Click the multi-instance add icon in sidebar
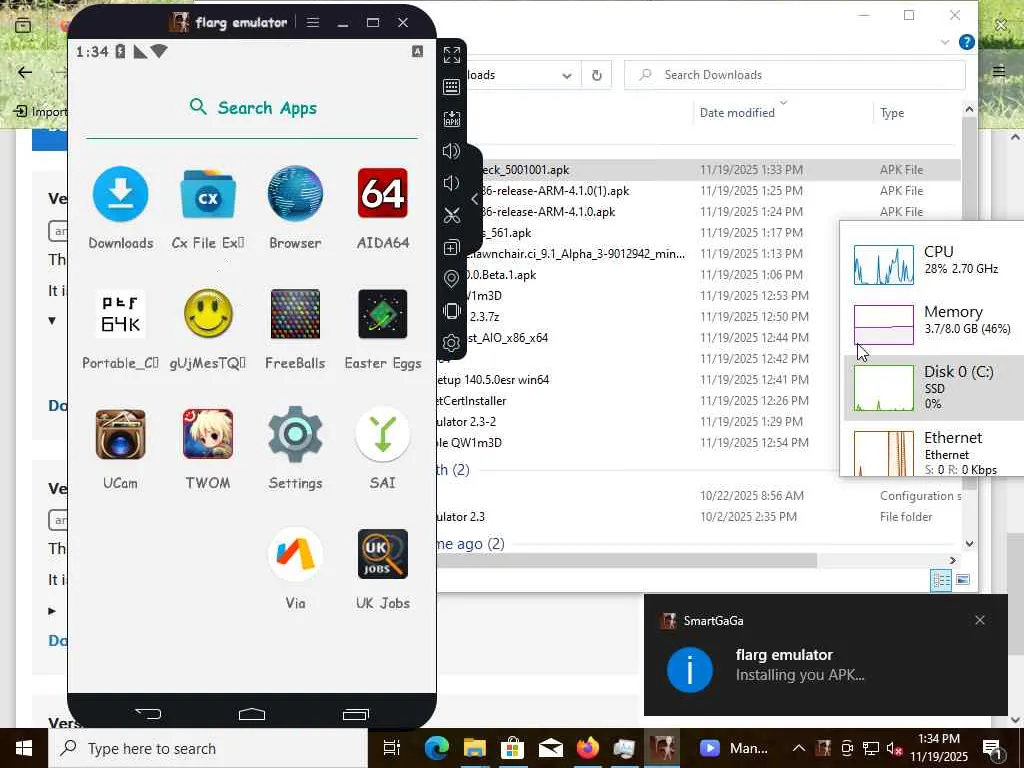Image resolution: width=1024 pixels, height=768 pixels. [x=451, y=248]
